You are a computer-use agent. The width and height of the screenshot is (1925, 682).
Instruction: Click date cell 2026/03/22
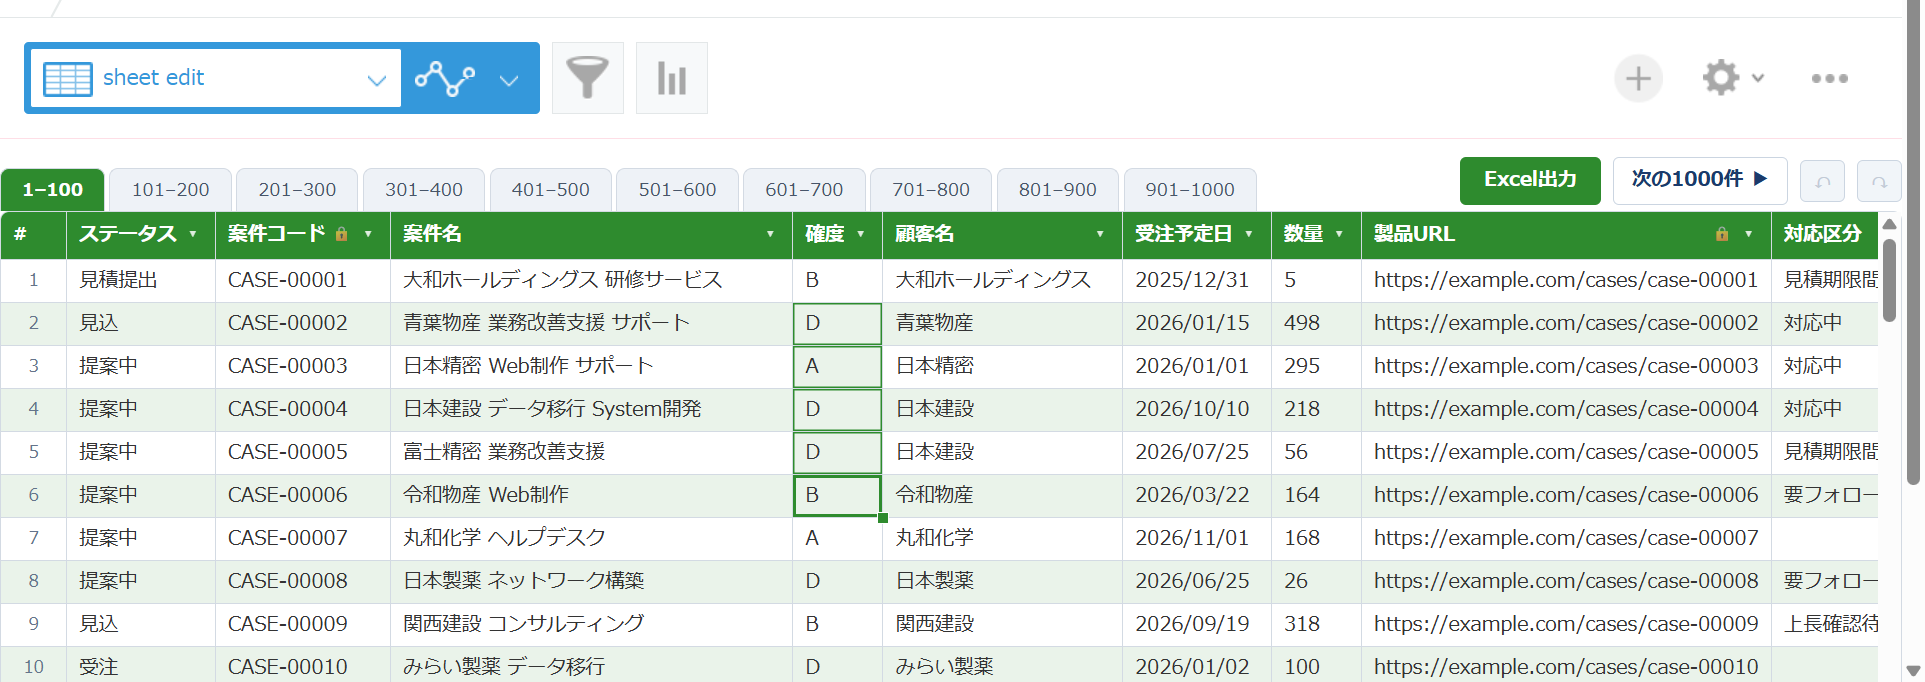(1196, 495)
